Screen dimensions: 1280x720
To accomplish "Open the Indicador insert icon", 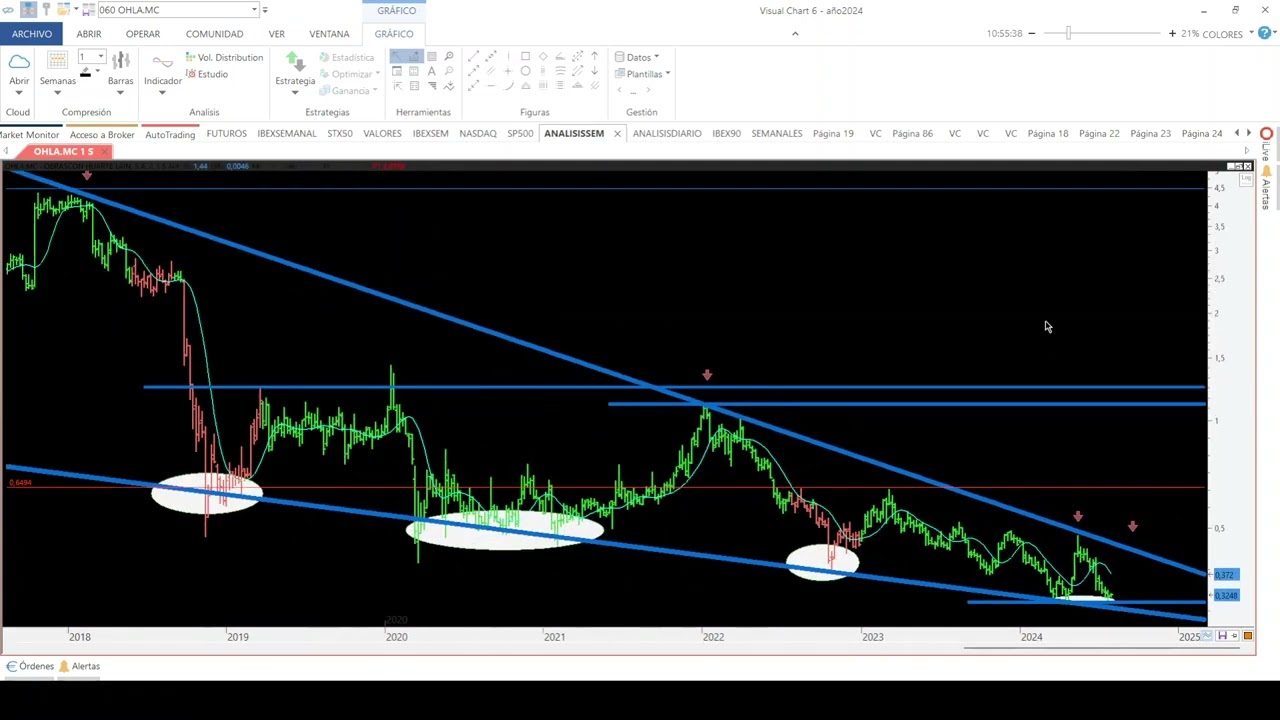I will [163, 63].
